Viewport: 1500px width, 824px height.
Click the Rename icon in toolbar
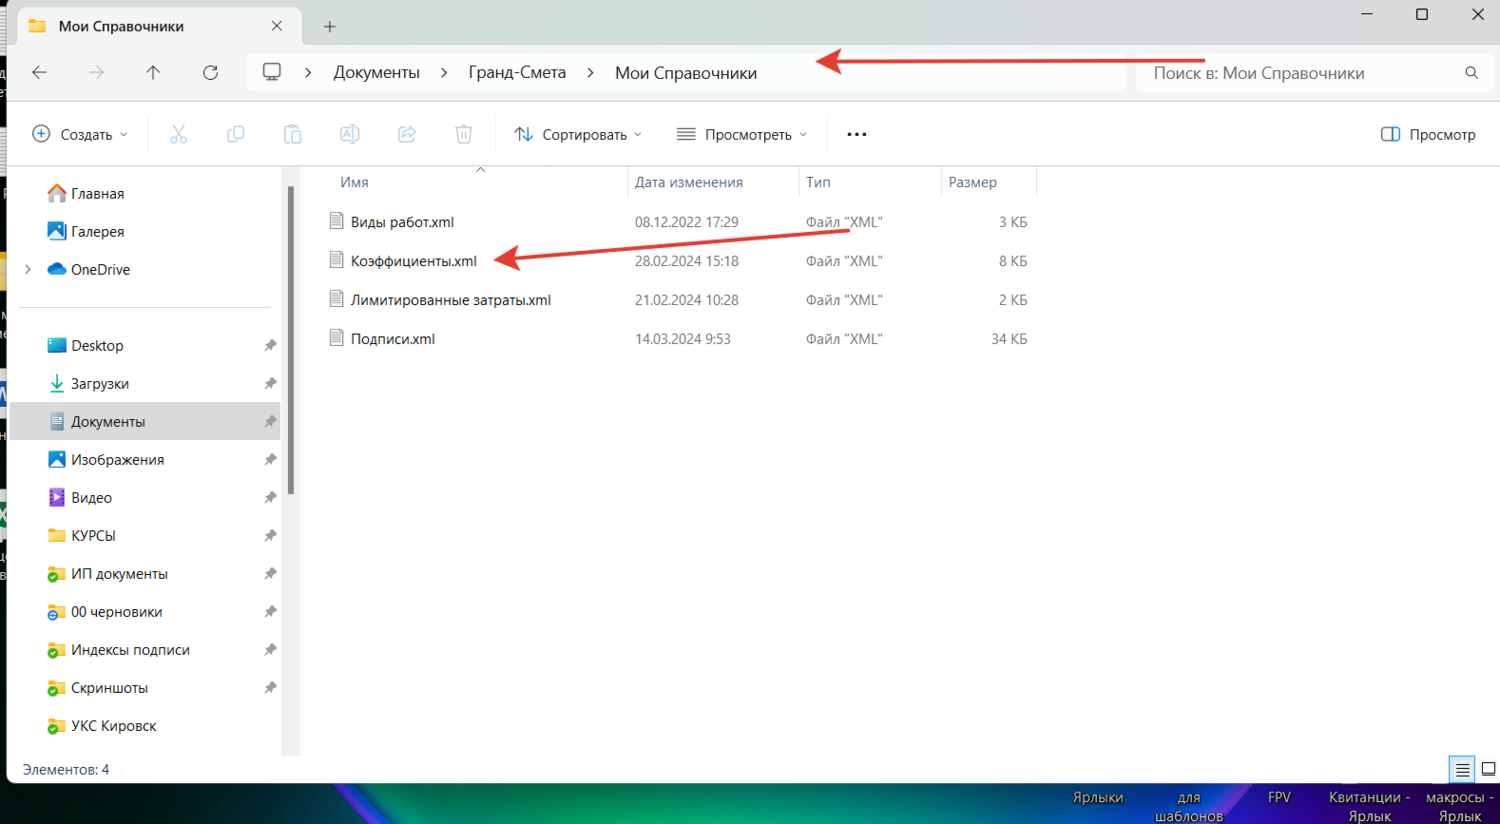click(x=350, y=134)
